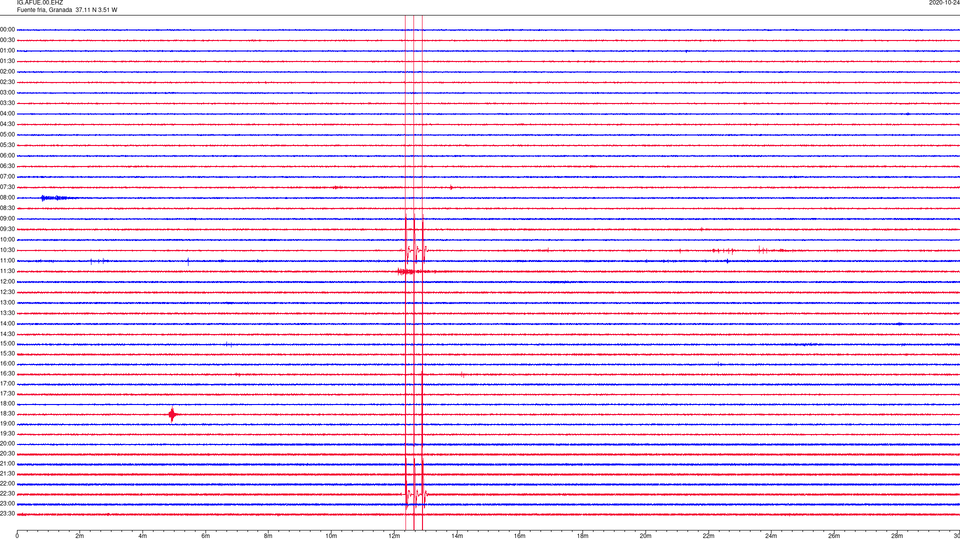Click the 4m tick label on time axis
This screenshot has width=960, height=540.
pyautogui.click(x=143, y=536)
